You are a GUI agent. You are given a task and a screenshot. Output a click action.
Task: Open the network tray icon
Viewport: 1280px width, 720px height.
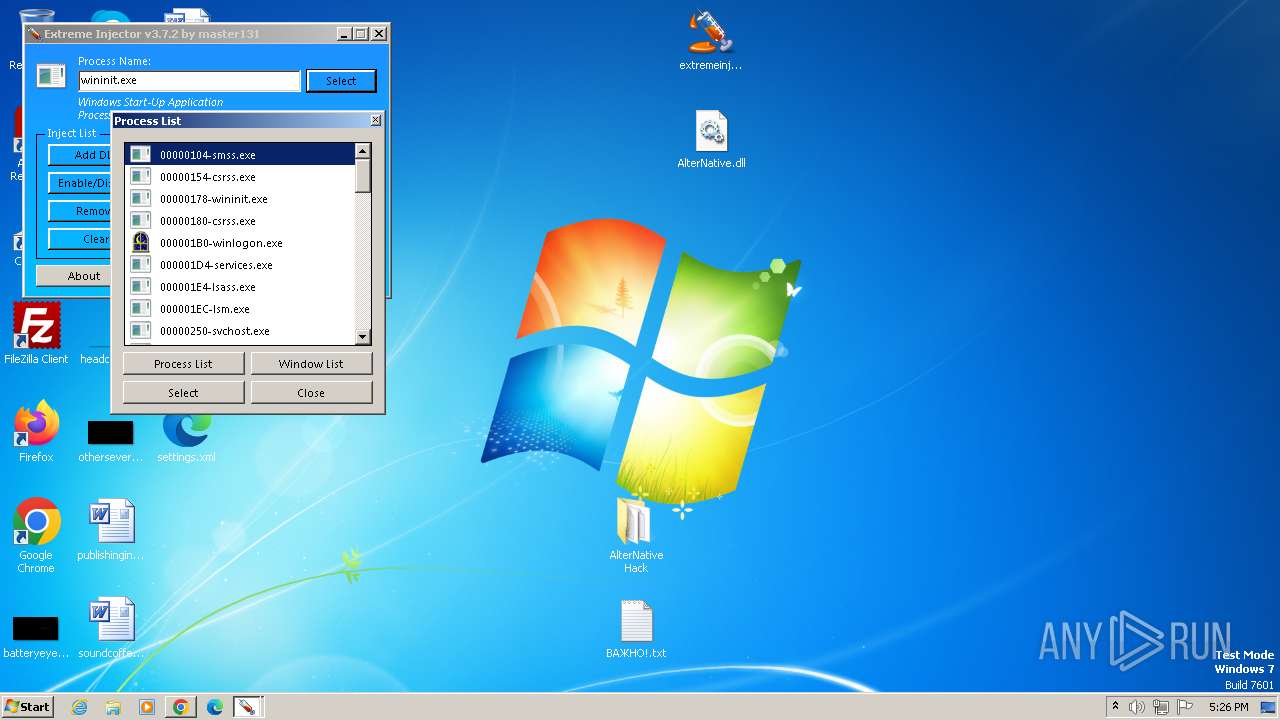1160,707
